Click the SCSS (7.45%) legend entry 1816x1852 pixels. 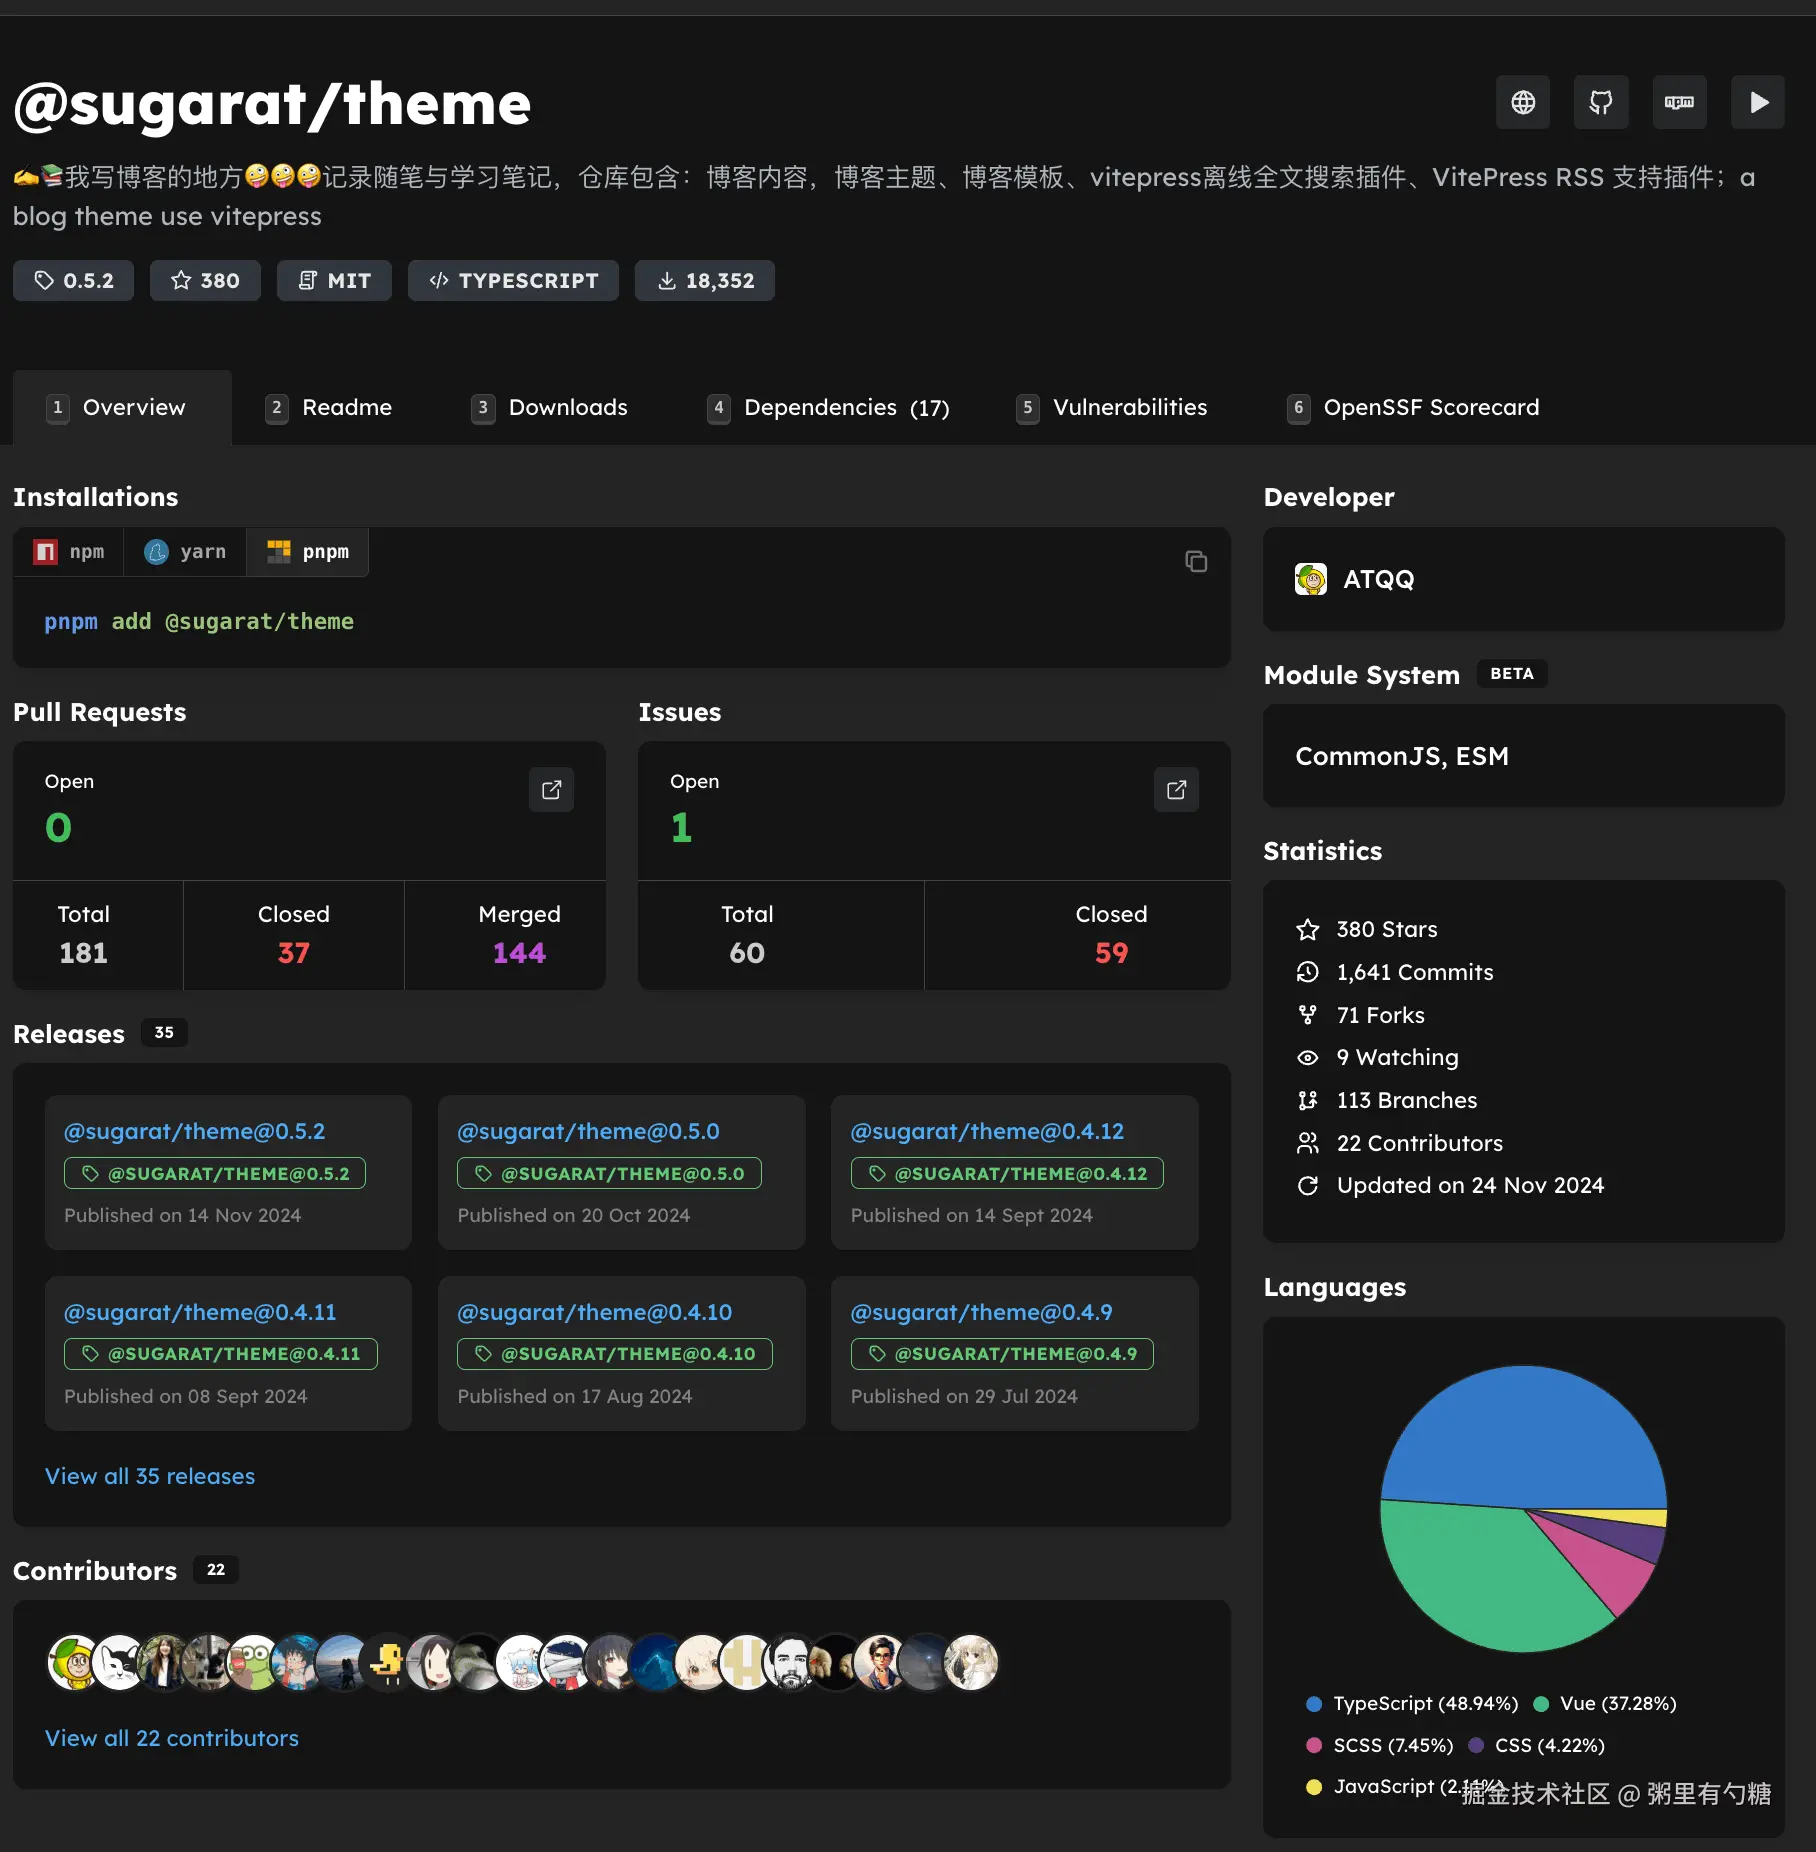click(1379, 1745)
